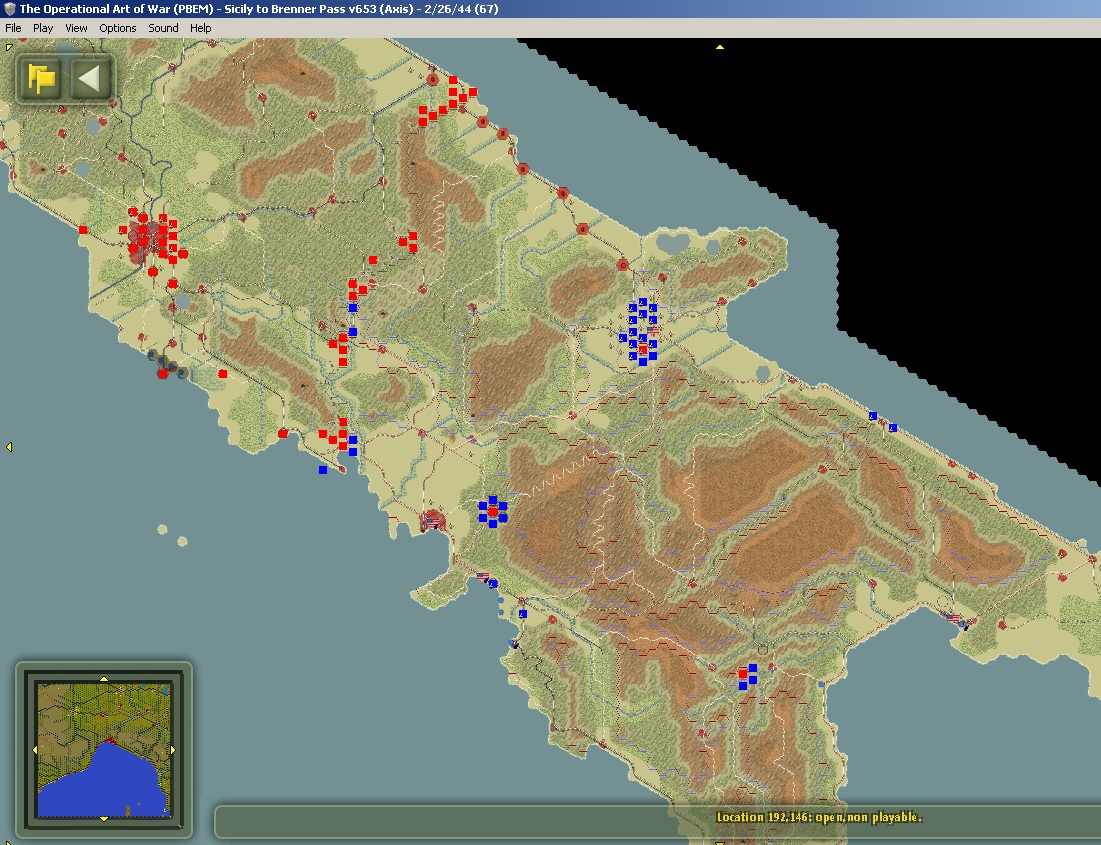Select the red unit beside blue units in the southern mountains
Image resolution: width=1101 pixels, height=845 pixels.
743,674
